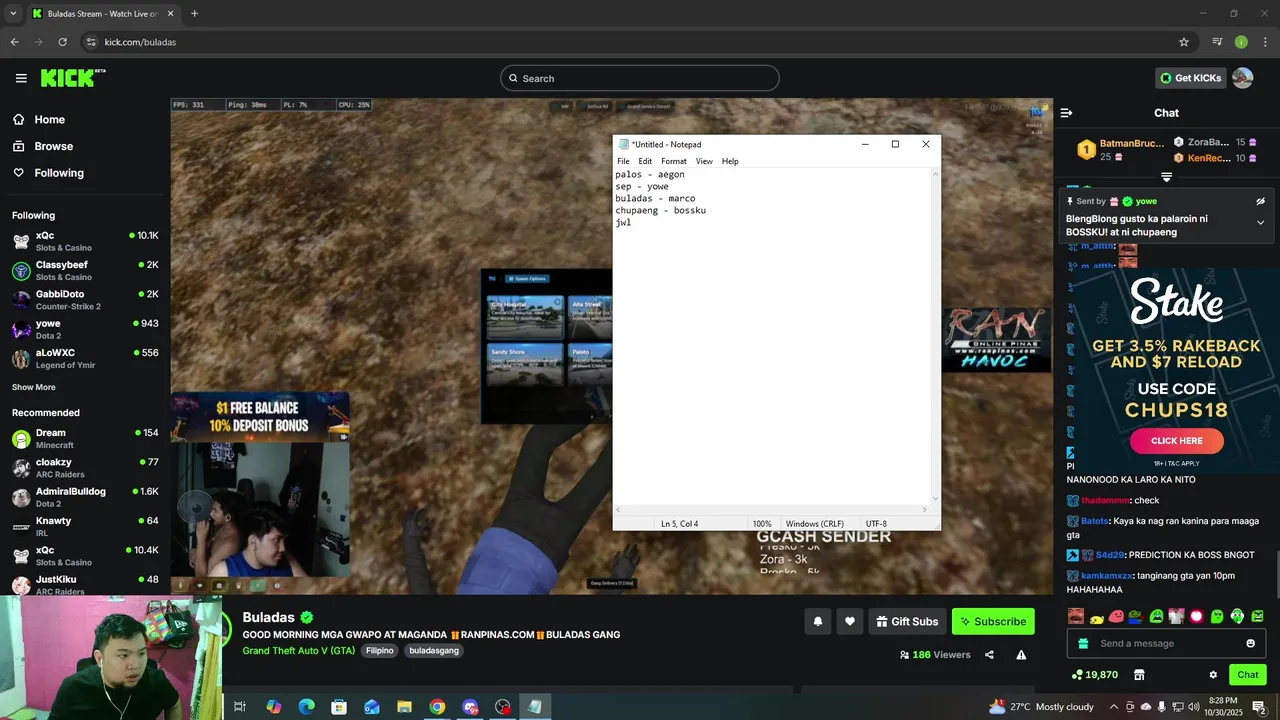Toggle the follow heart for Buladas
The height and width of the screenshot is (720, 1280).
tap(849, 621)
